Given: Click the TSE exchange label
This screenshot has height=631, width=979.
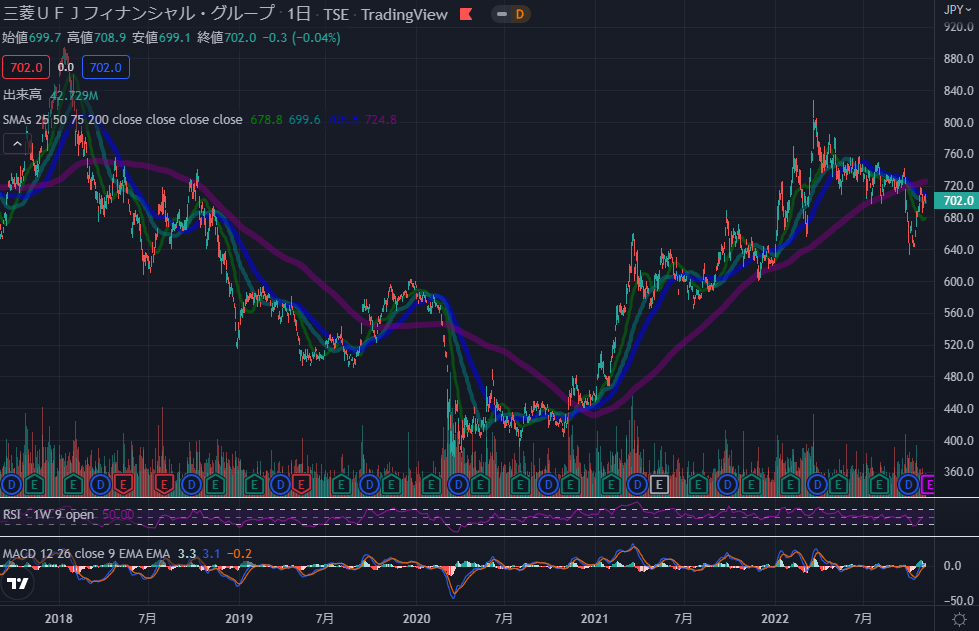Looking at the screenshot, I should click(336, 14).
